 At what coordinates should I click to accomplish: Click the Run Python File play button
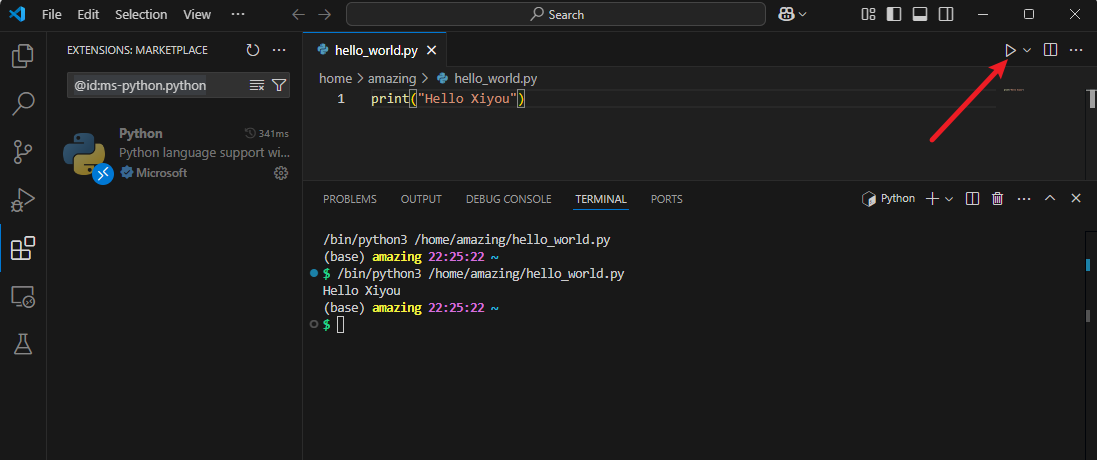1010,50
